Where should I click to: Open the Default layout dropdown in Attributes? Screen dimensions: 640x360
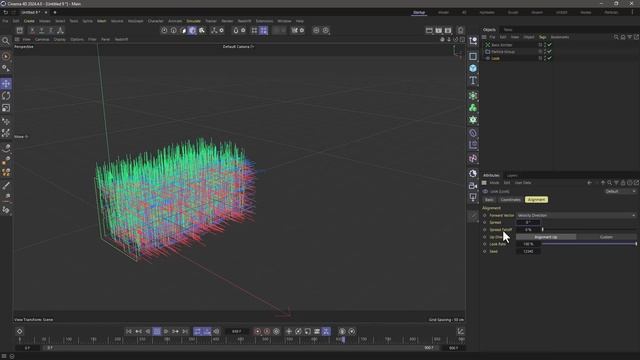tap(620, 191)
